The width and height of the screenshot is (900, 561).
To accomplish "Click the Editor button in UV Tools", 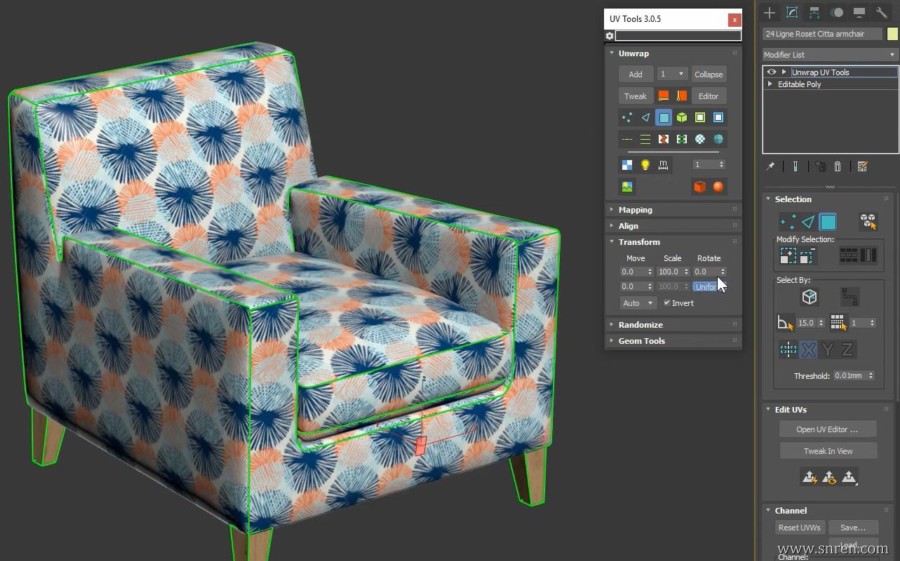I will (708, 96).
